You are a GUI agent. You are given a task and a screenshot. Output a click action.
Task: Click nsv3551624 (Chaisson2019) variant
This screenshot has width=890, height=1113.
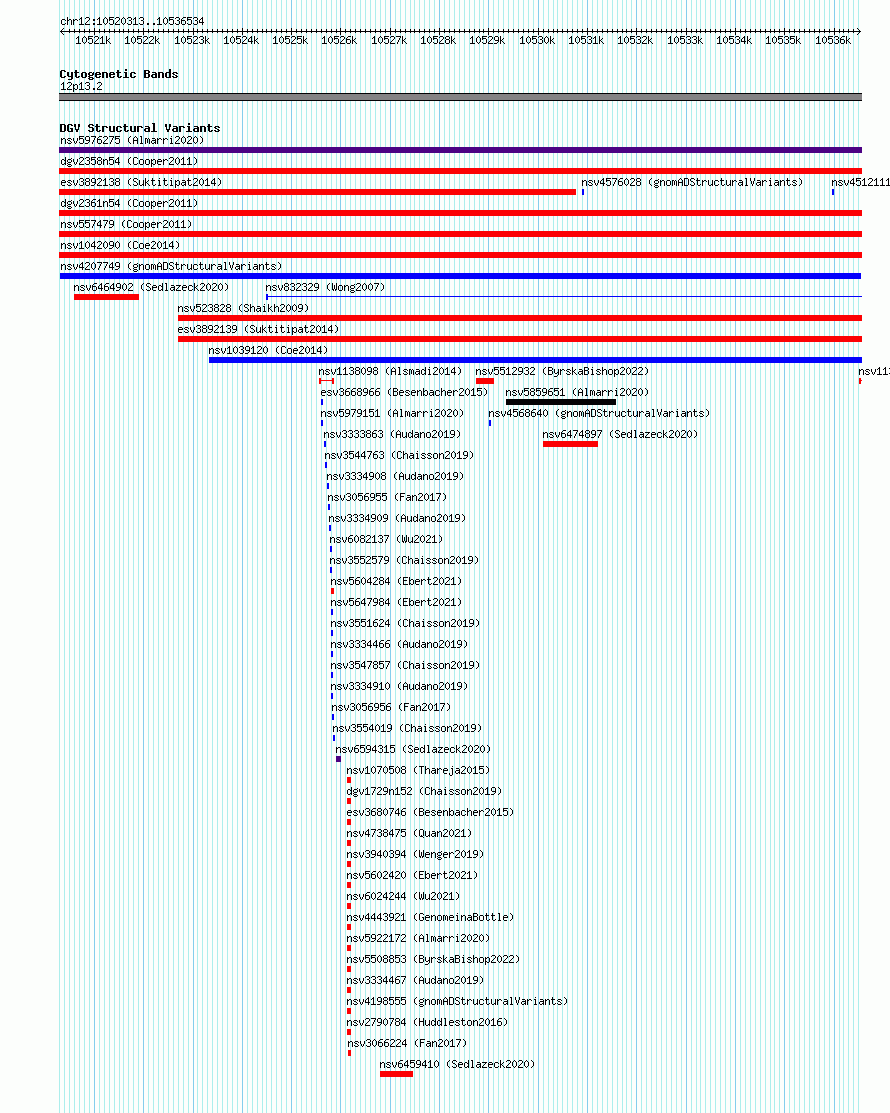pyautogui.click(x=405, y=623)
